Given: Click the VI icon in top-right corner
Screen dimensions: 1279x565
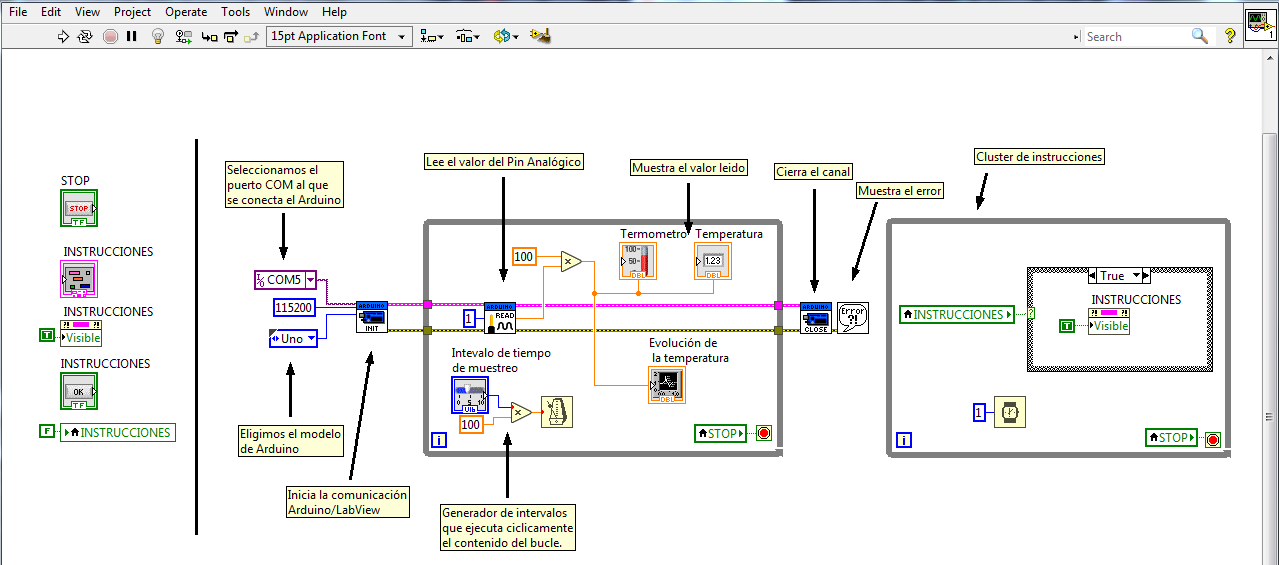Looking at the screenshot, I should pos(1260,23).
